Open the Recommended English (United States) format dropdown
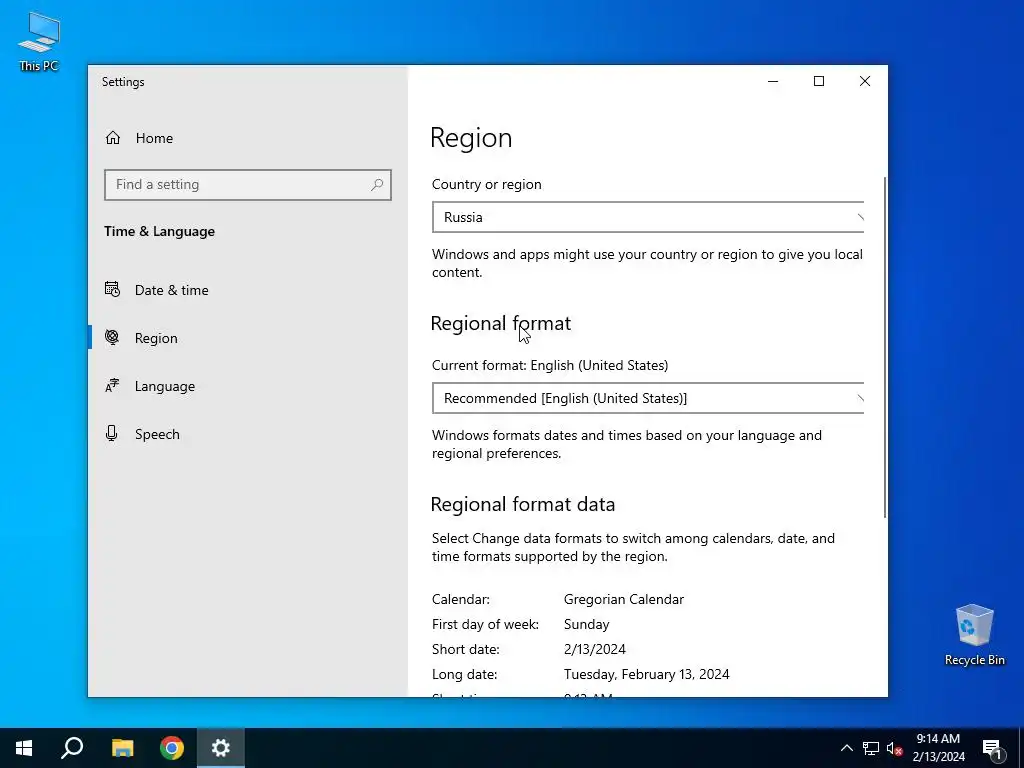 coord(648,398)
